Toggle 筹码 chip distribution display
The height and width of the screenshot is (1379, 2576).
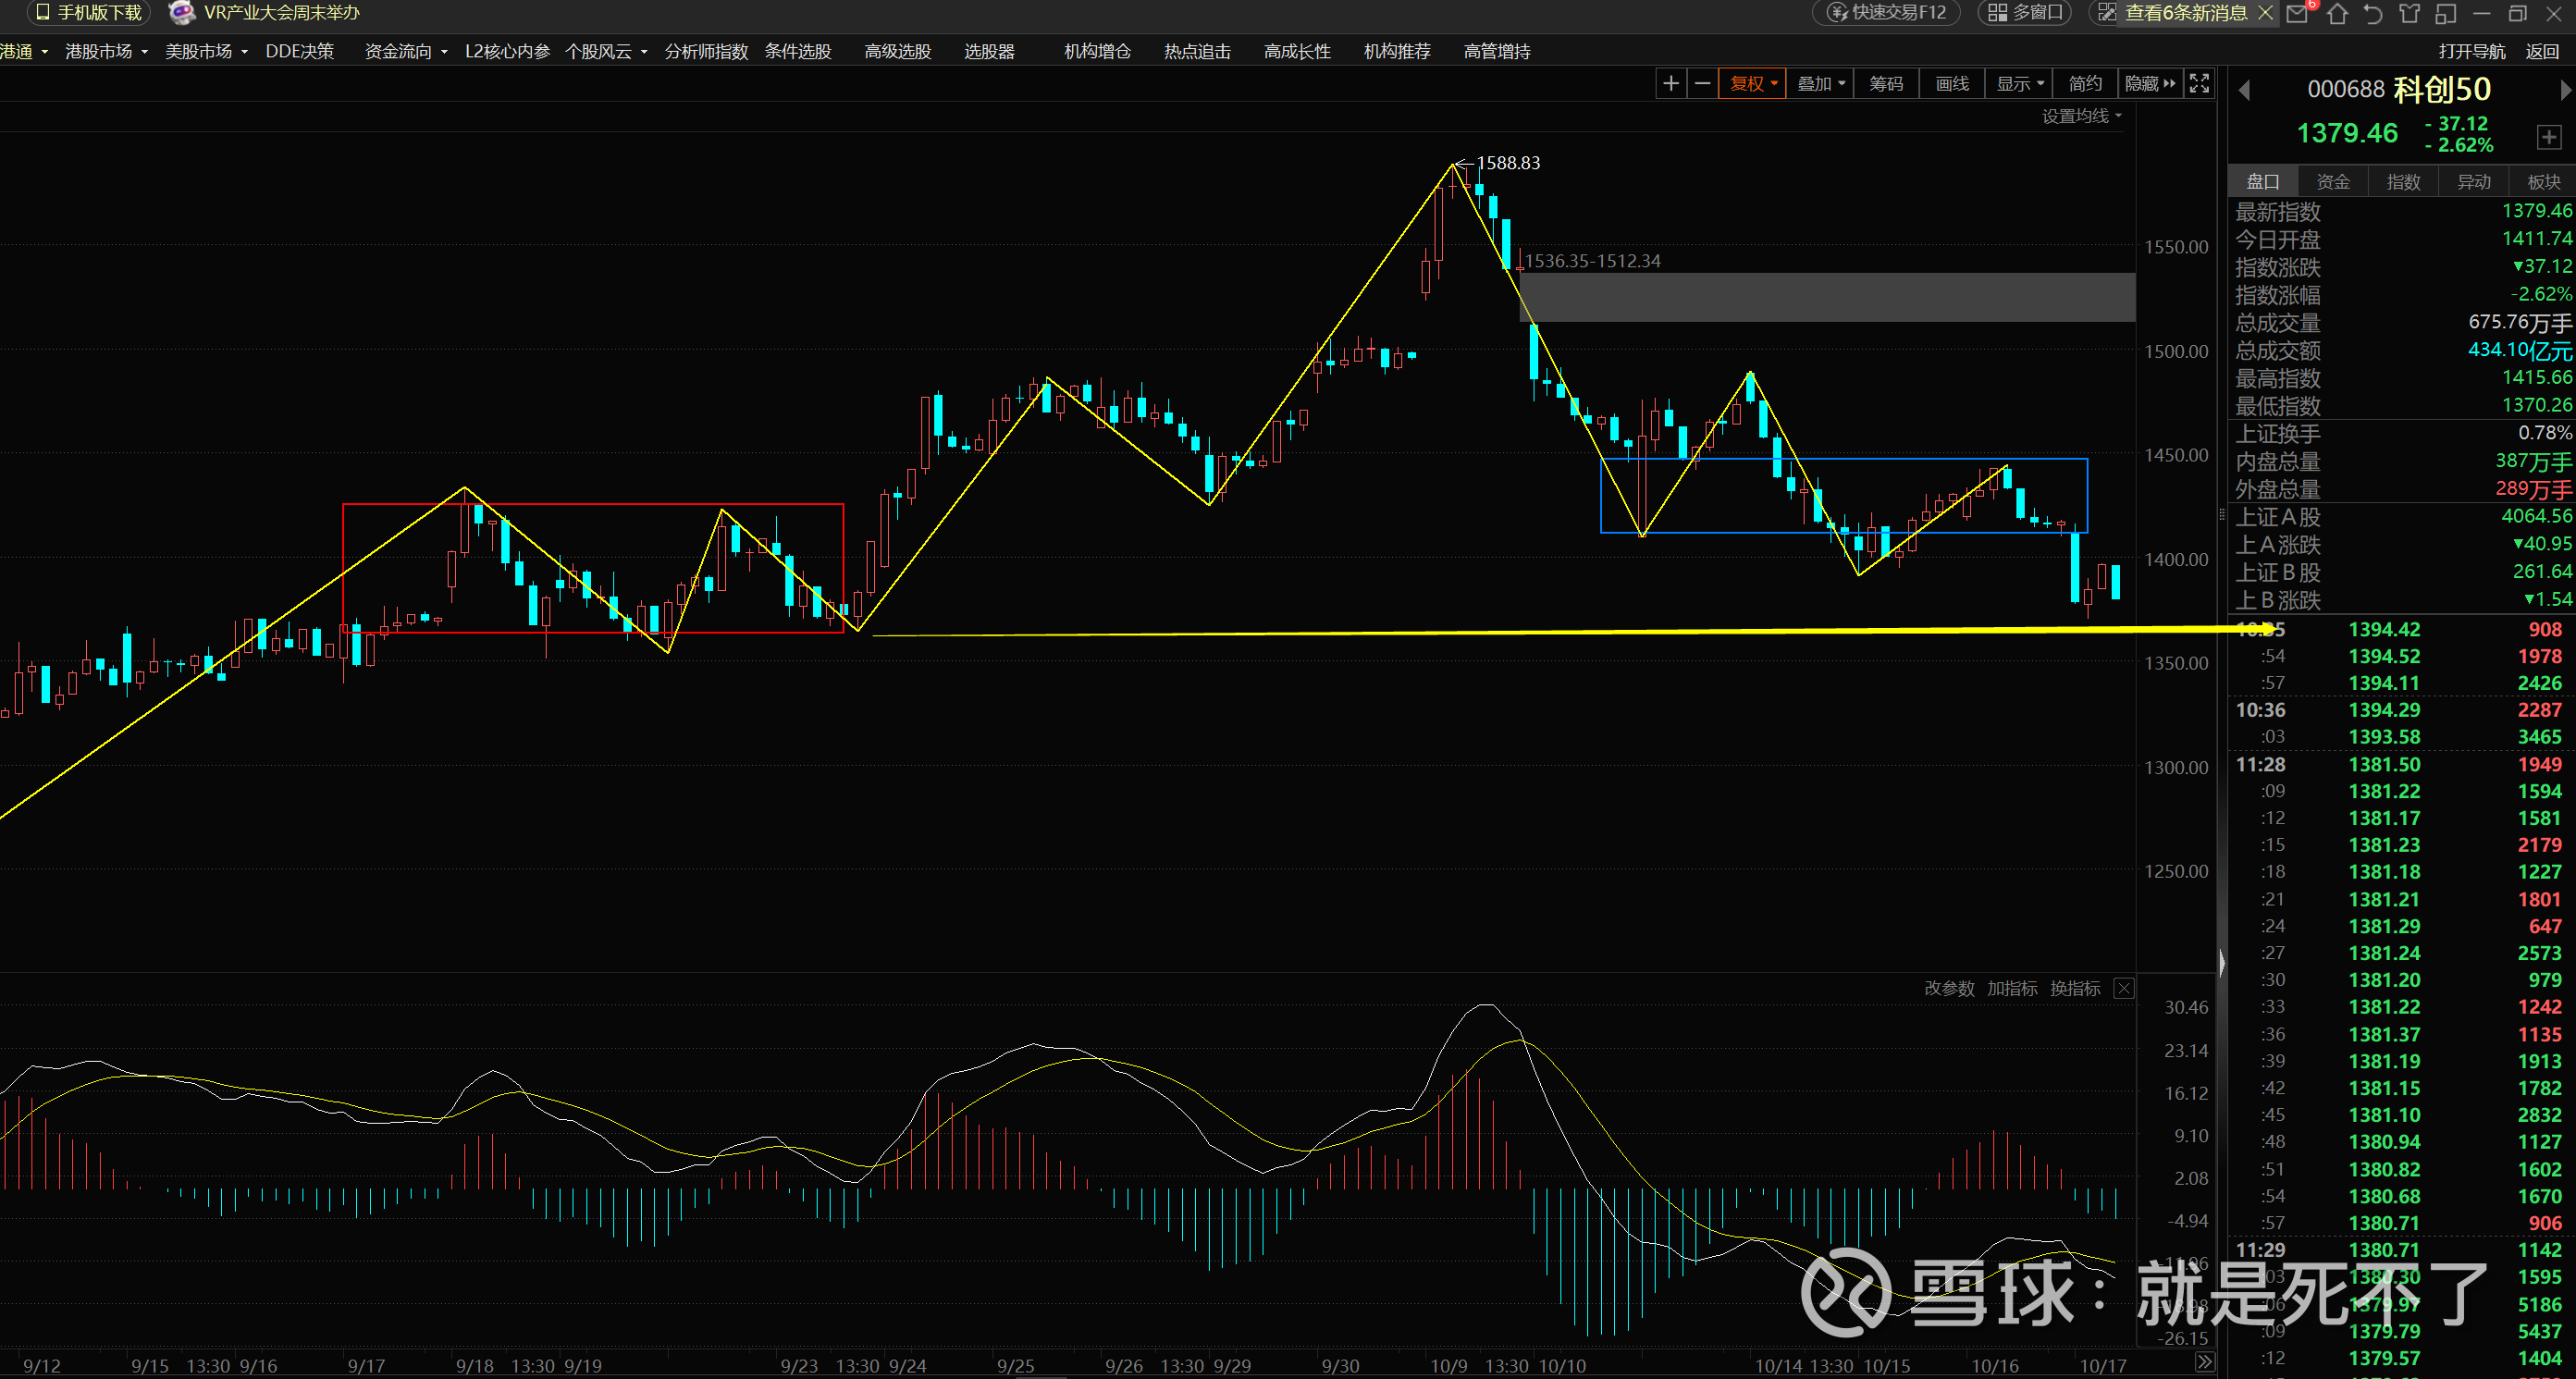[x=1886, y=84]
